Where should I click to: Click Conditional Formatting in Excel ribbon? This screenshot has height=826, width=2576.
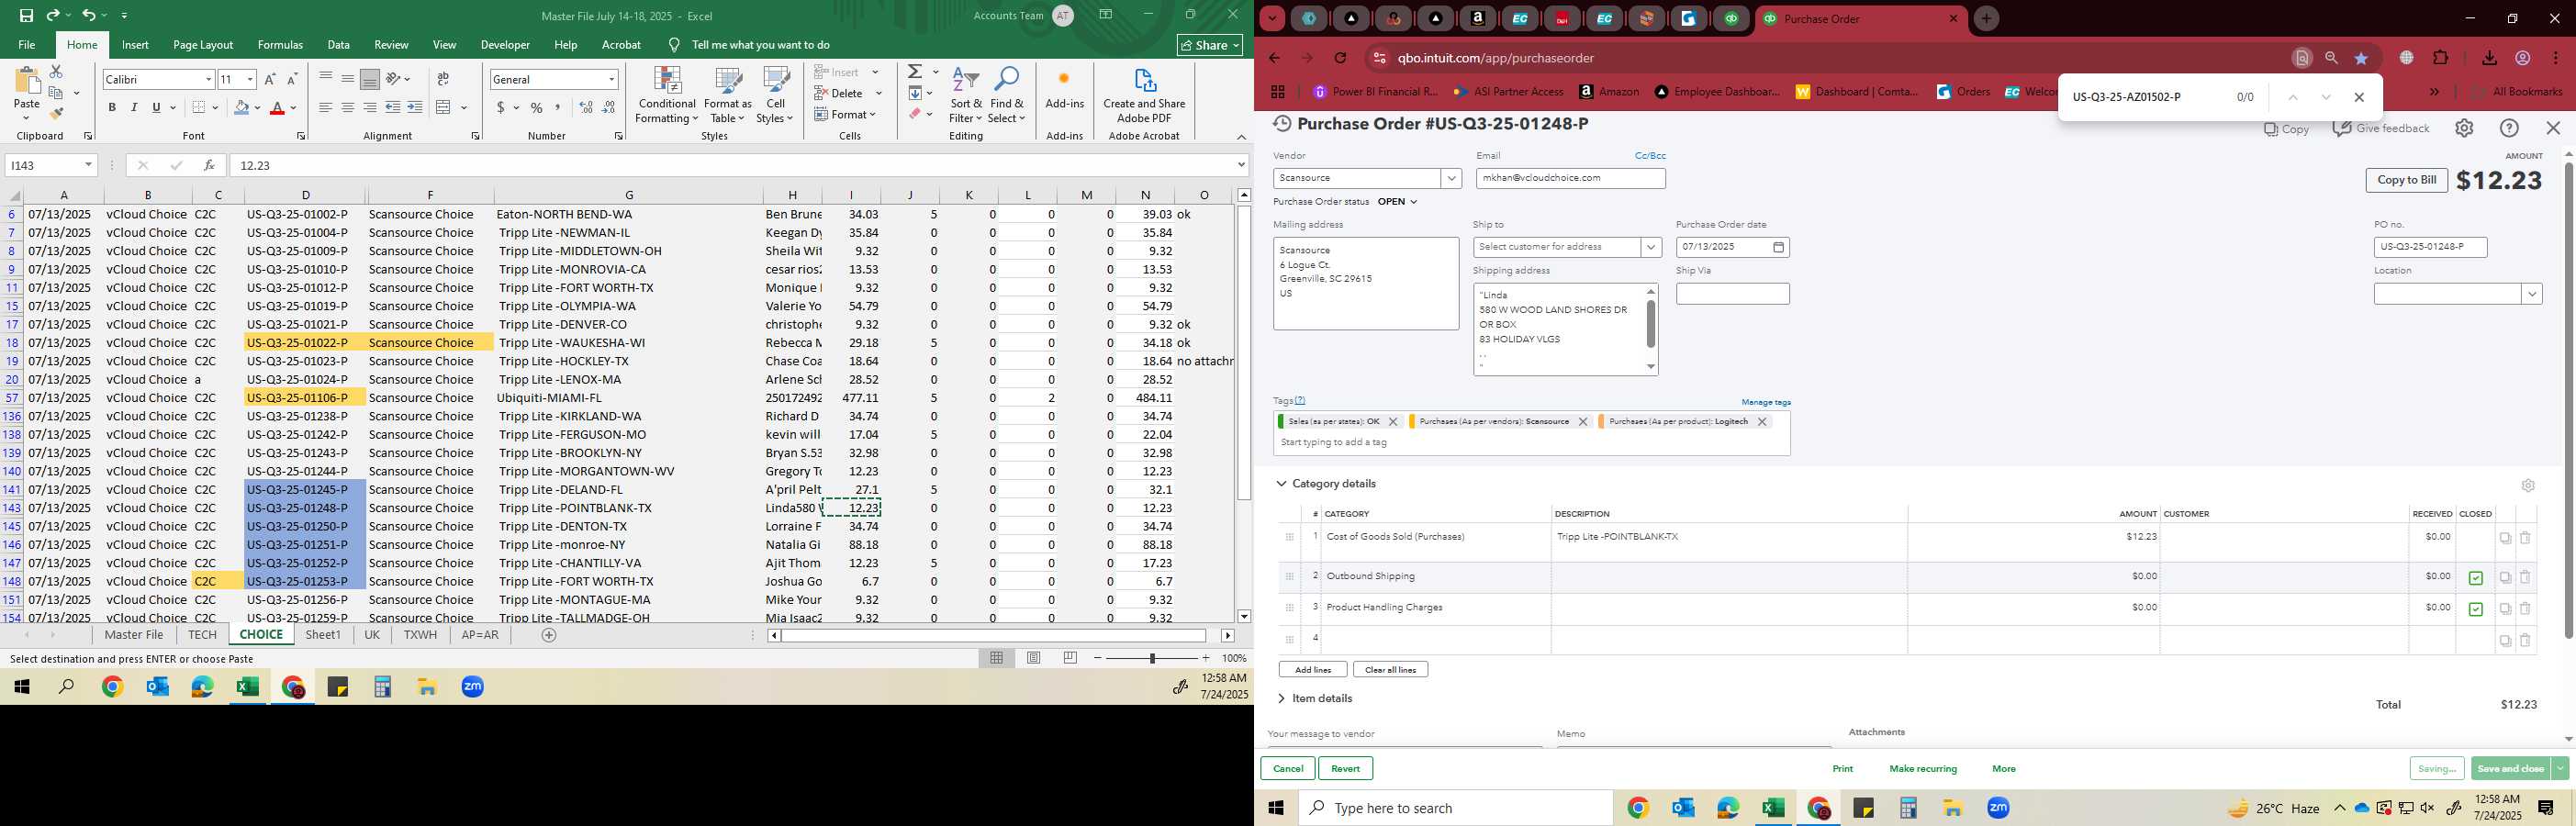(x=667, y=96)
